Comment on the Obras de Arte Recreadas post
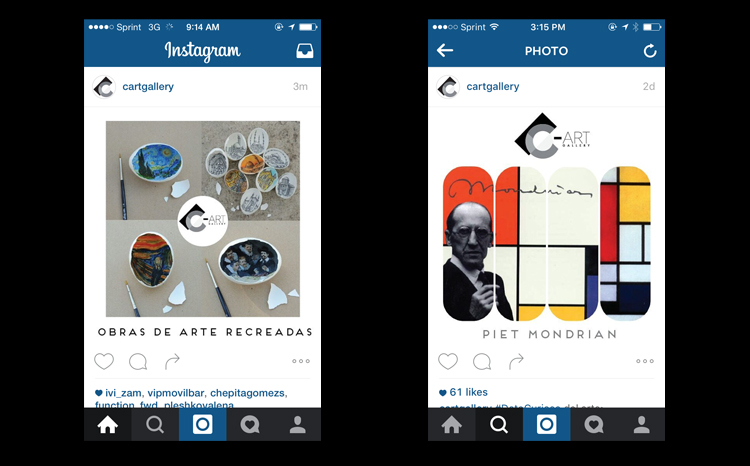 (138, 362)
